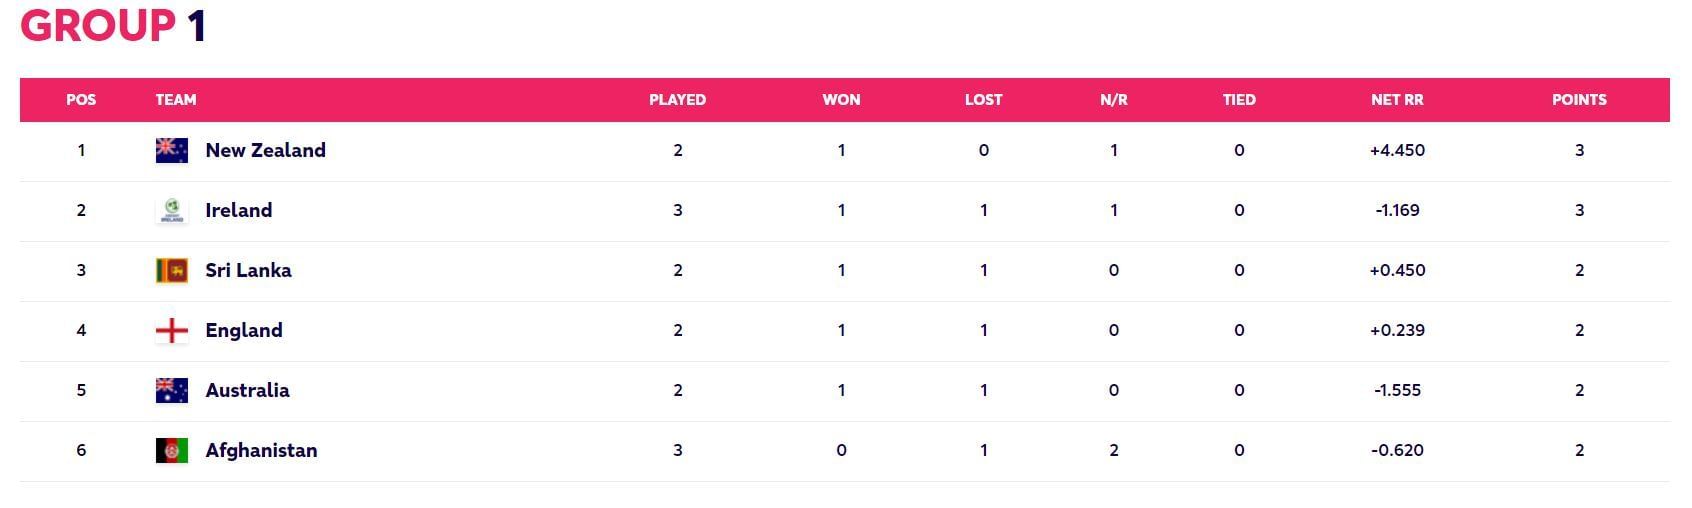1692x508 pixels.
Task: Click the Afghanistan flag icon
Action: tap(172, 450)
